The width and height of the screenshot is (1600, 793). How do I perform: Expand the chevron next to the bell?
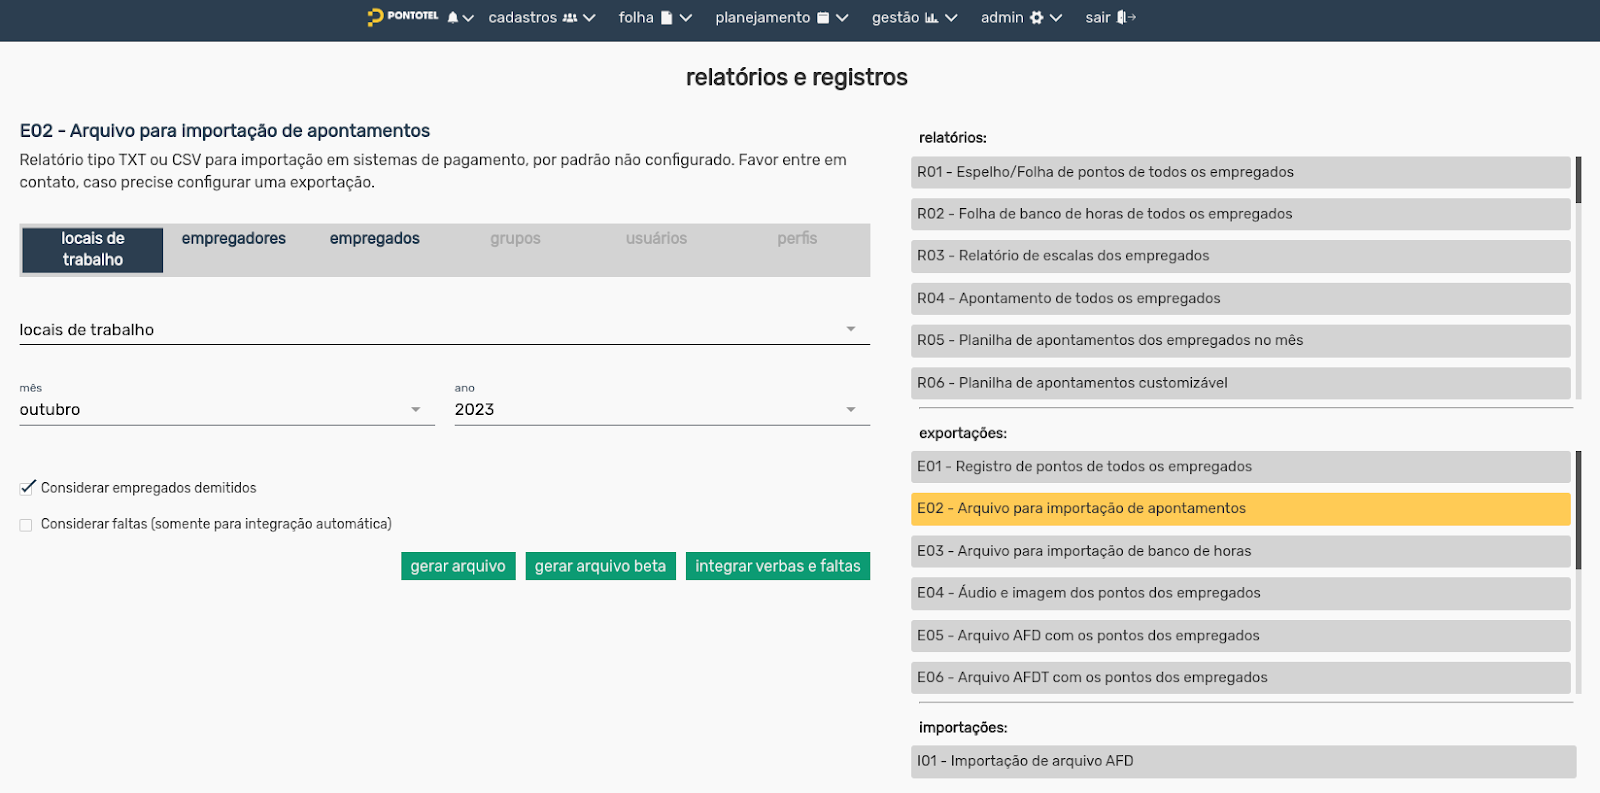(x=468, y=18)
